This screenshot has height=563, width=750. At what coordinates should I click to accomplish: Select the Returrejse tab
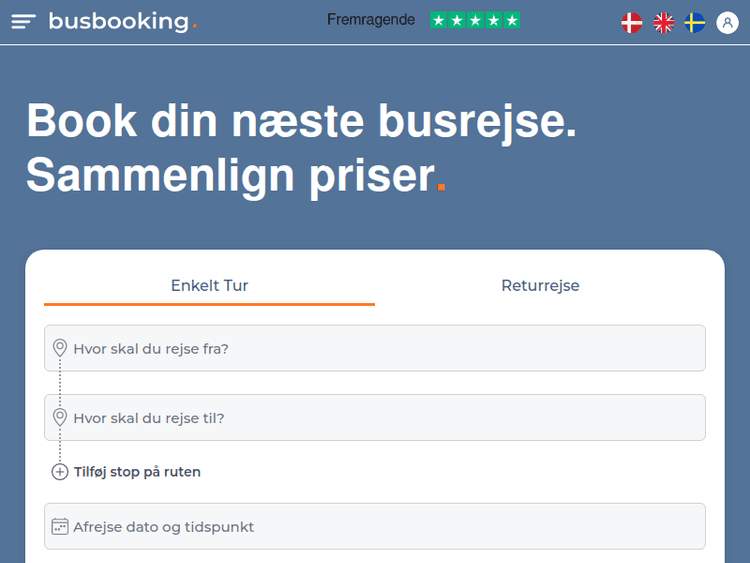pyautogui.click(x=540, y=286)
